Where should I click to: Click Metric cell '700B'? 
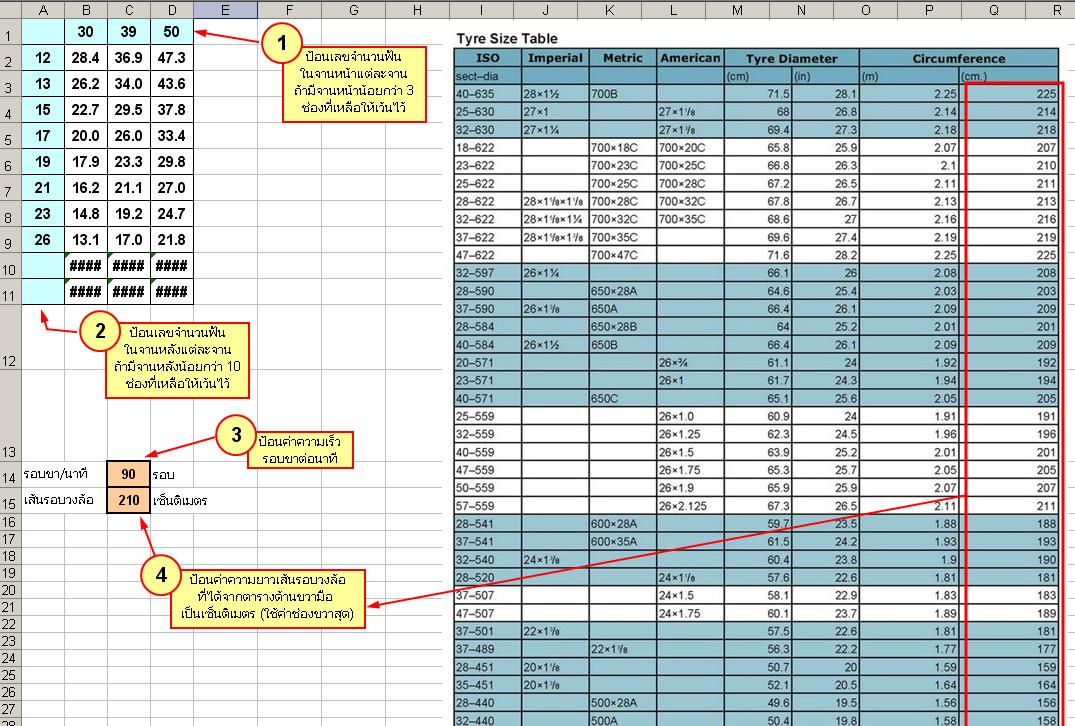coord(623,94)
